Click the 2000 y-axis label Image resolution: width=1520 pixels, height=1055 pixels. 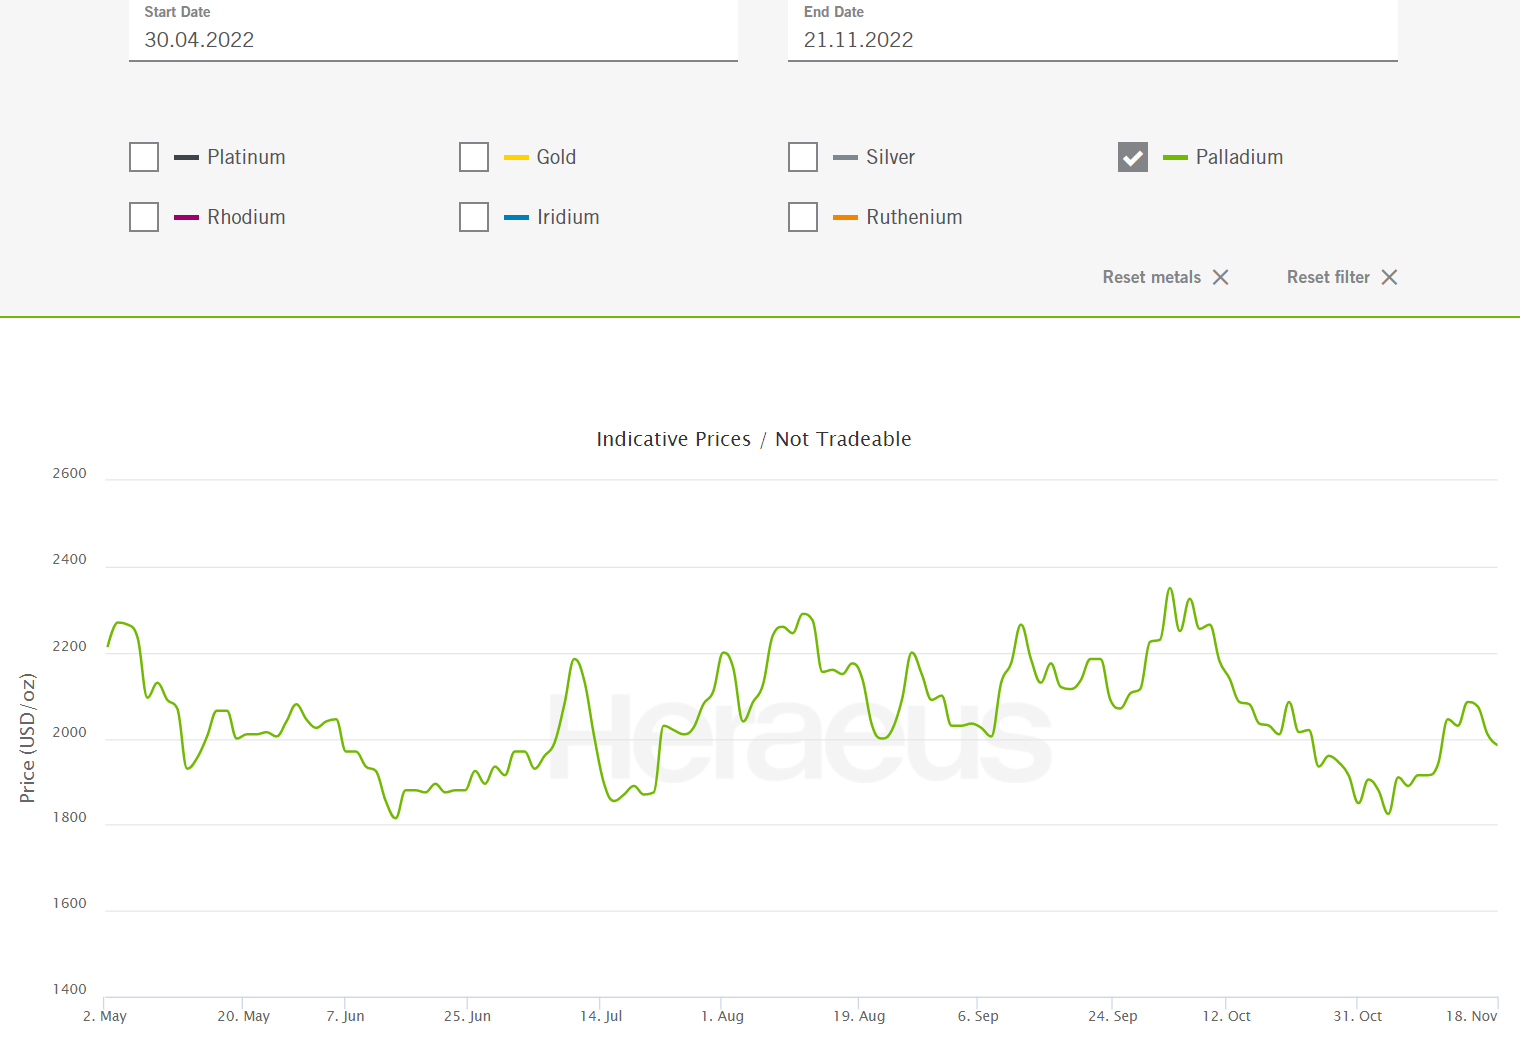click(x=69, y=732)
